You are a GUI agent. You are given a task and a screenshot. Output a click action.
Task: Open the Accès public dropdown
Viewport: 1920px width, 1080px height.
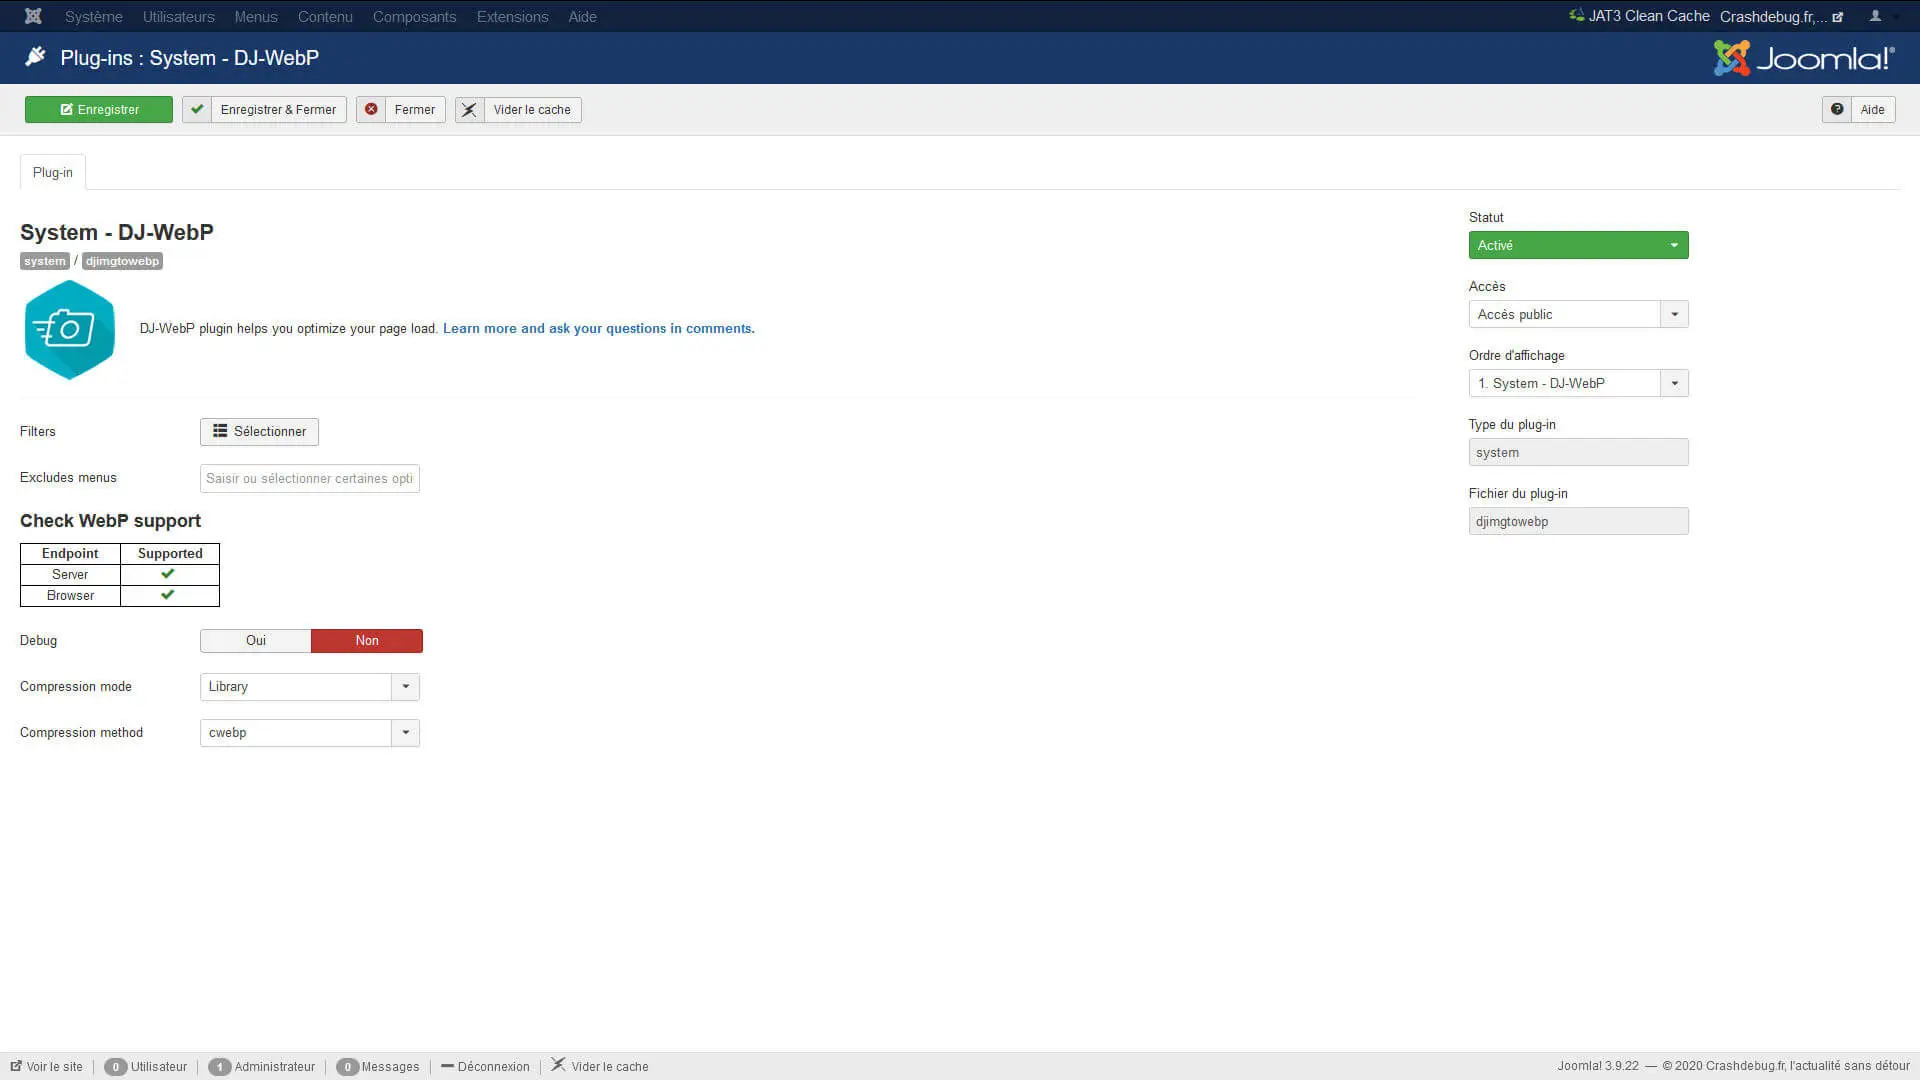pyautogui.click(x=1578, y=314)
